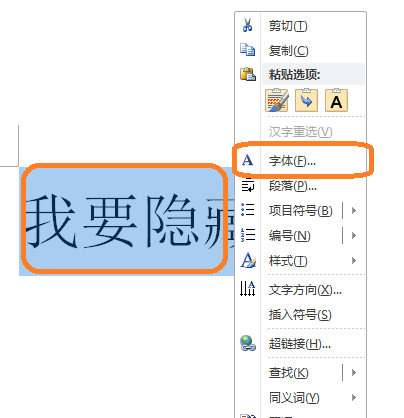Image resolution: width=404 pixels, height=418 pixels.
Task: Click the Font letter A icon
Action: (x=247, y=160)
